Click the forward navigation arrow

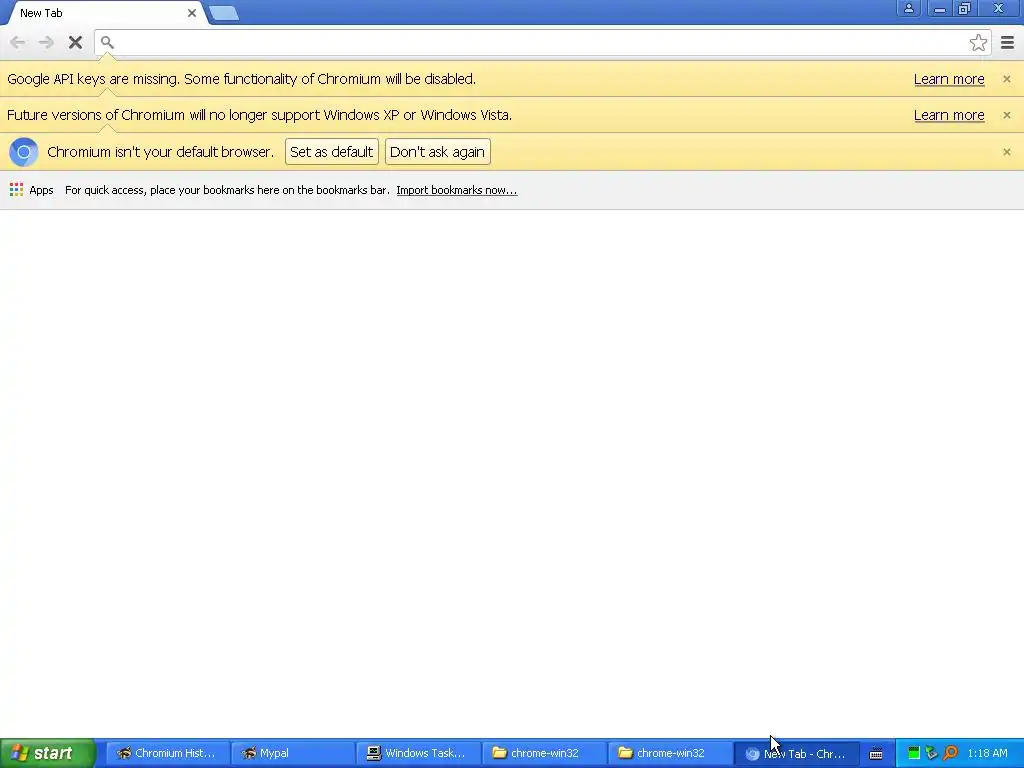pos(46,42)
